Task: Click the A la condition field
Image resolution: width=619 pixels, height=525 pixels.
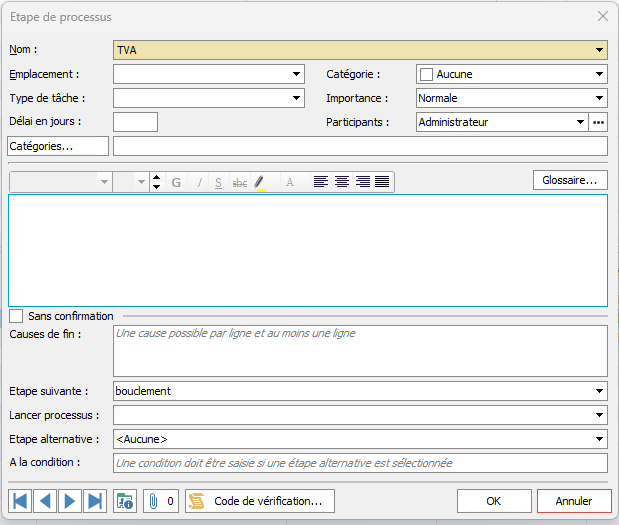Action: click(360, 463)
